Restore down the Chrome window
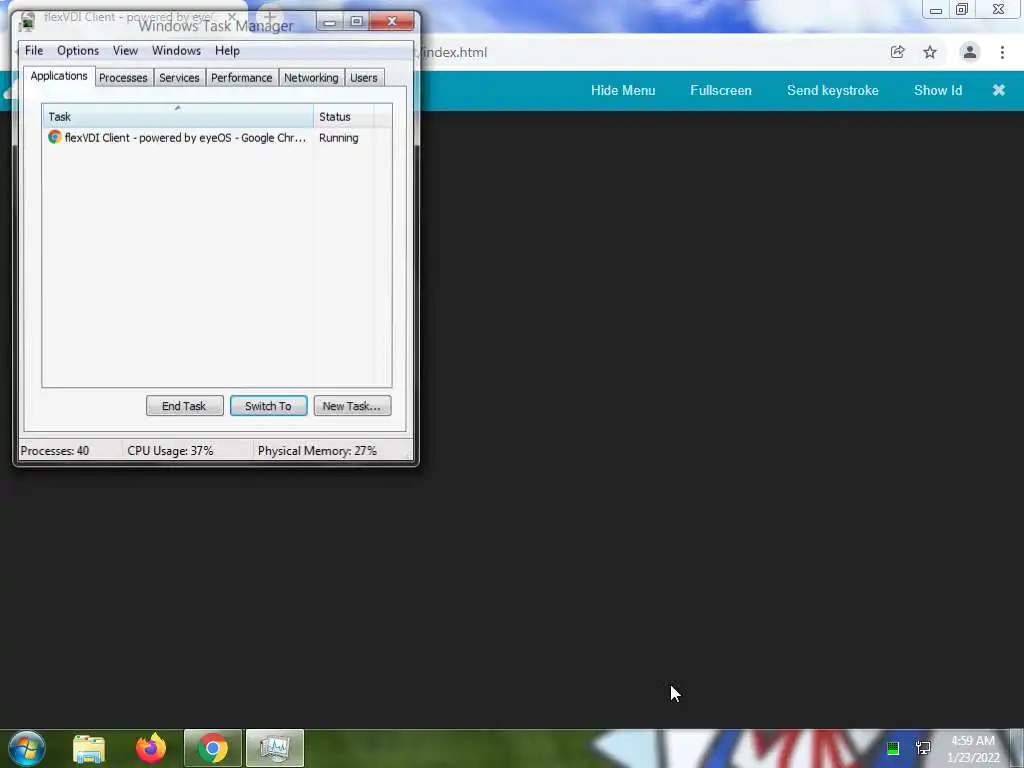This screenshot has height=768, width=1024. (x=962, y=9)
